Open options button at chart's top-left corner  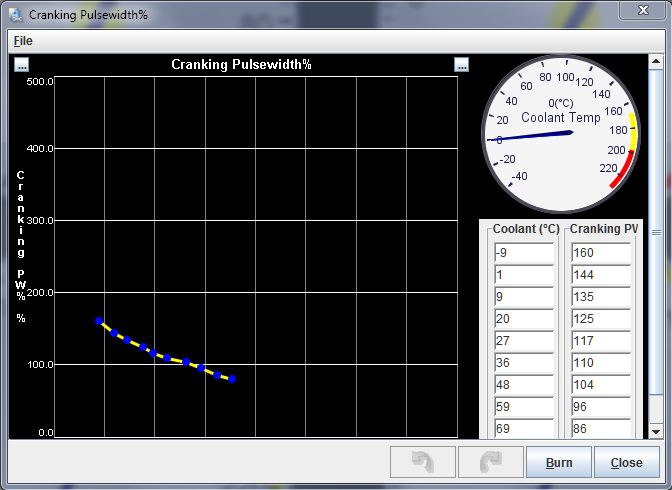click(22, 65)
